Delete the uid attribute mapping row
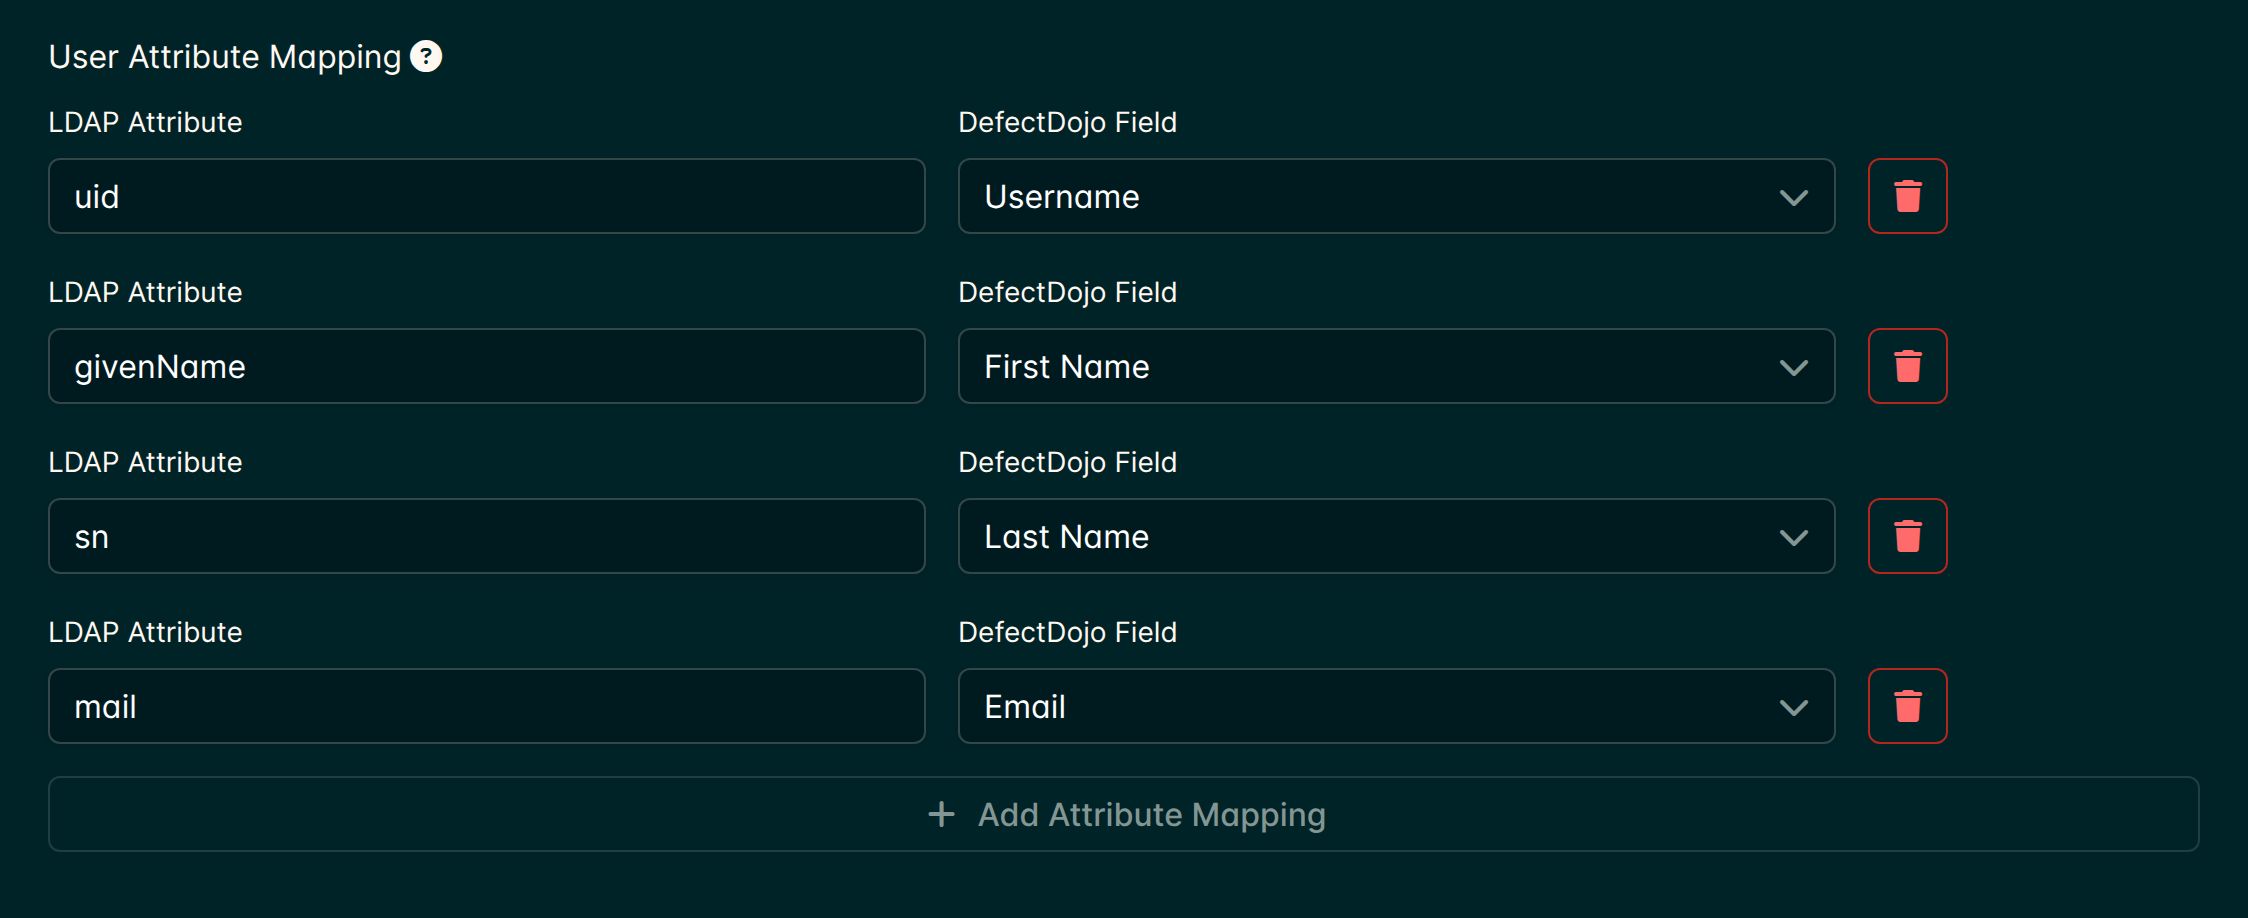This screenshot has width=2248, height=918. 1907,196
